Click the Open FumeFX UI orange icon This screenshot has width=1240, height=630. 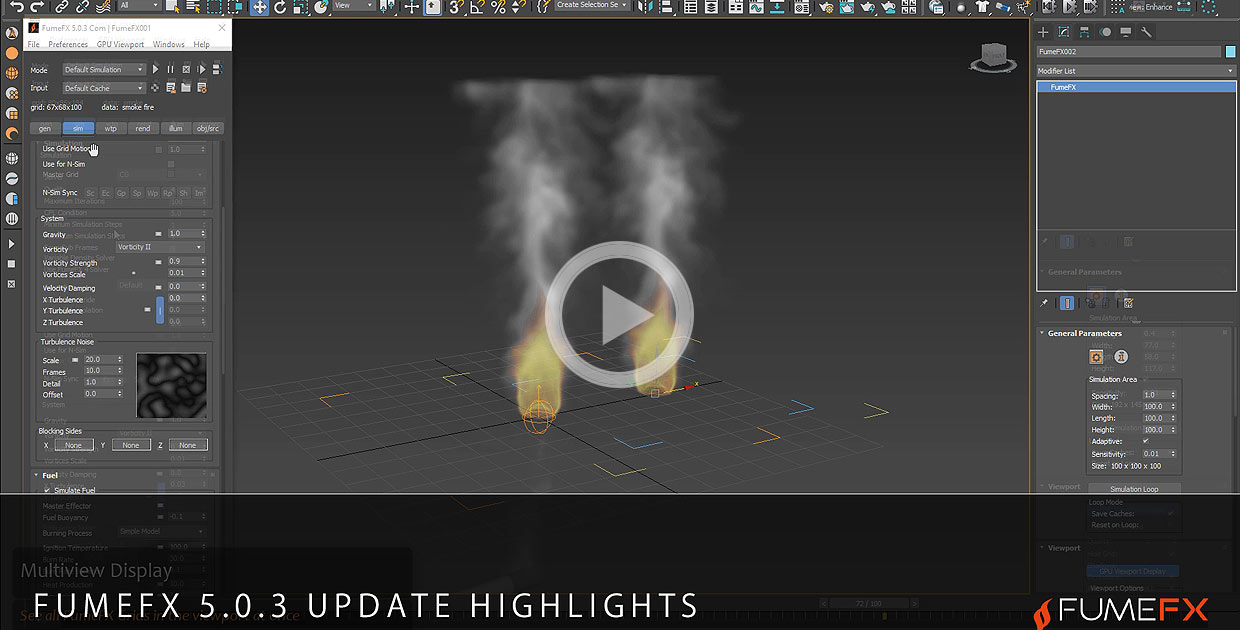[1096, 357]
